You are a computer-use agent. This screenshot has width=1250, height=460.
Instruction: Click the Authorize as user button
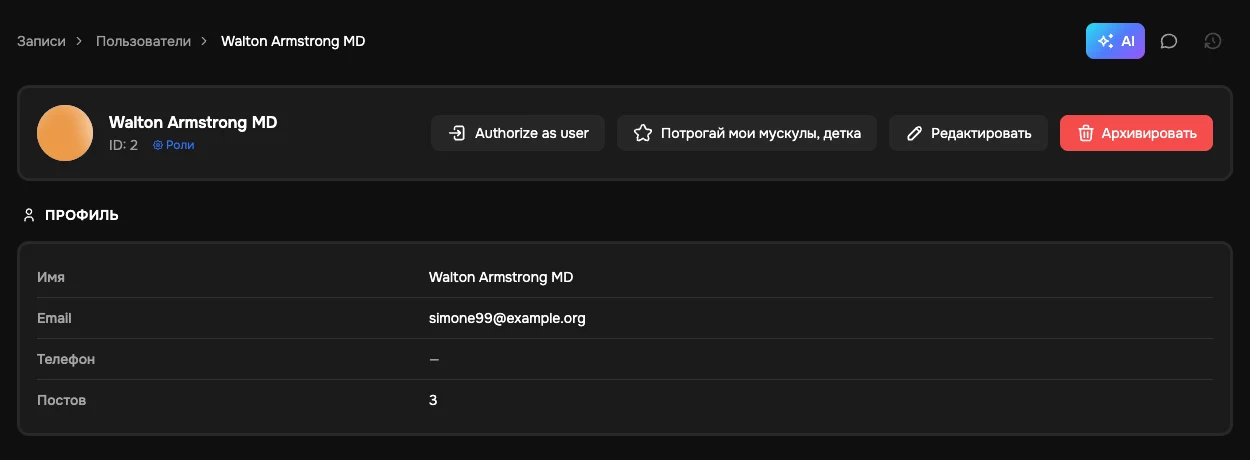point(518,133)
